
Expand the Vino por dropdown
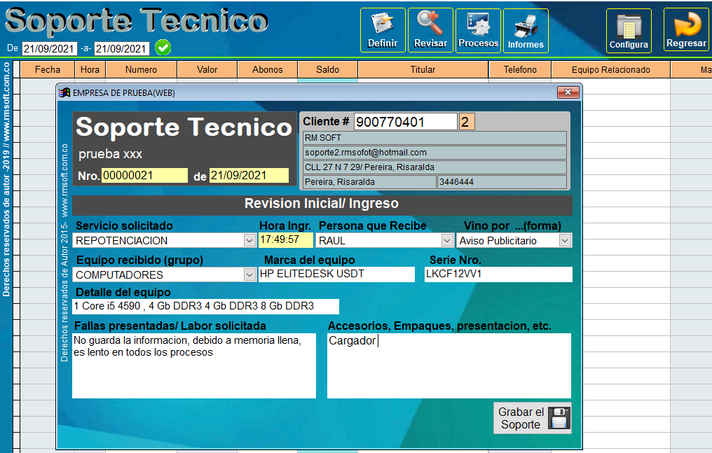point(565,241)
